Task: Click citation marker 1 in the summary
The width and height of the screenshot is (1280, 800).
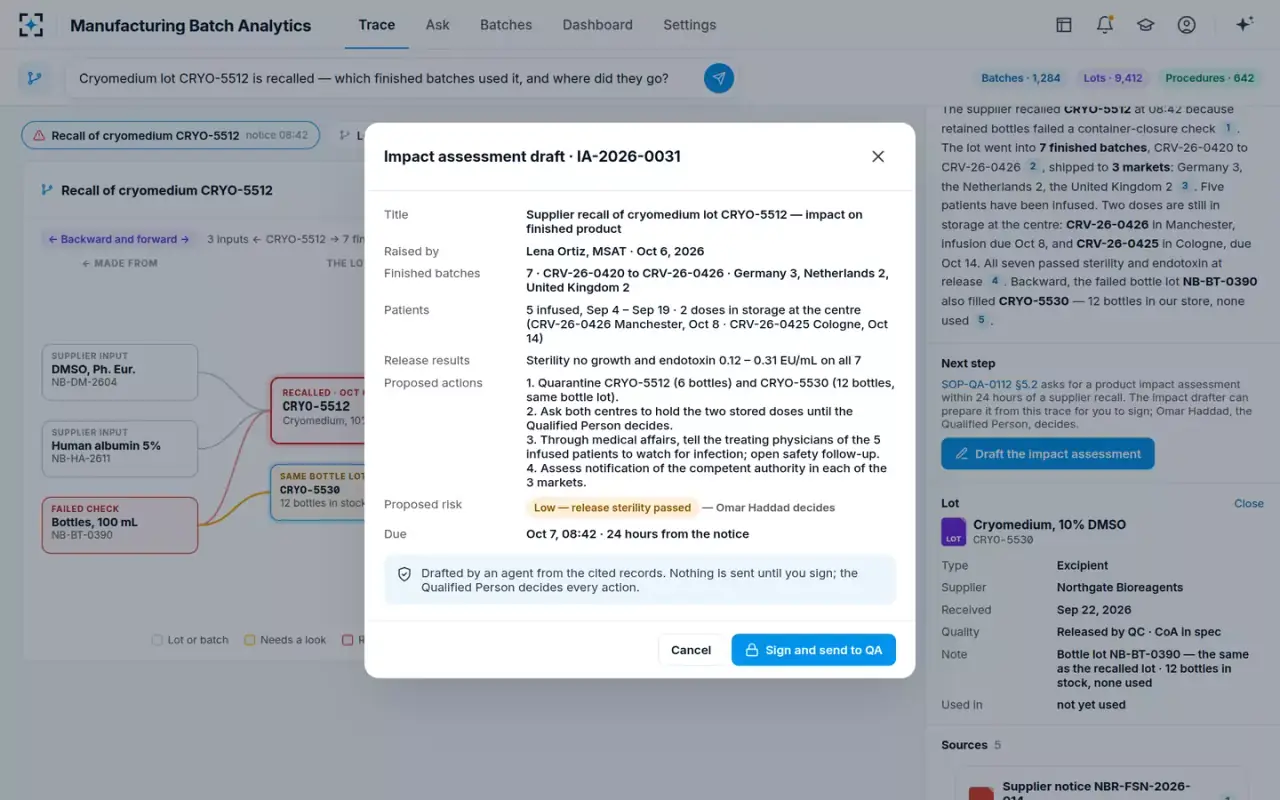Action: 1229,129
